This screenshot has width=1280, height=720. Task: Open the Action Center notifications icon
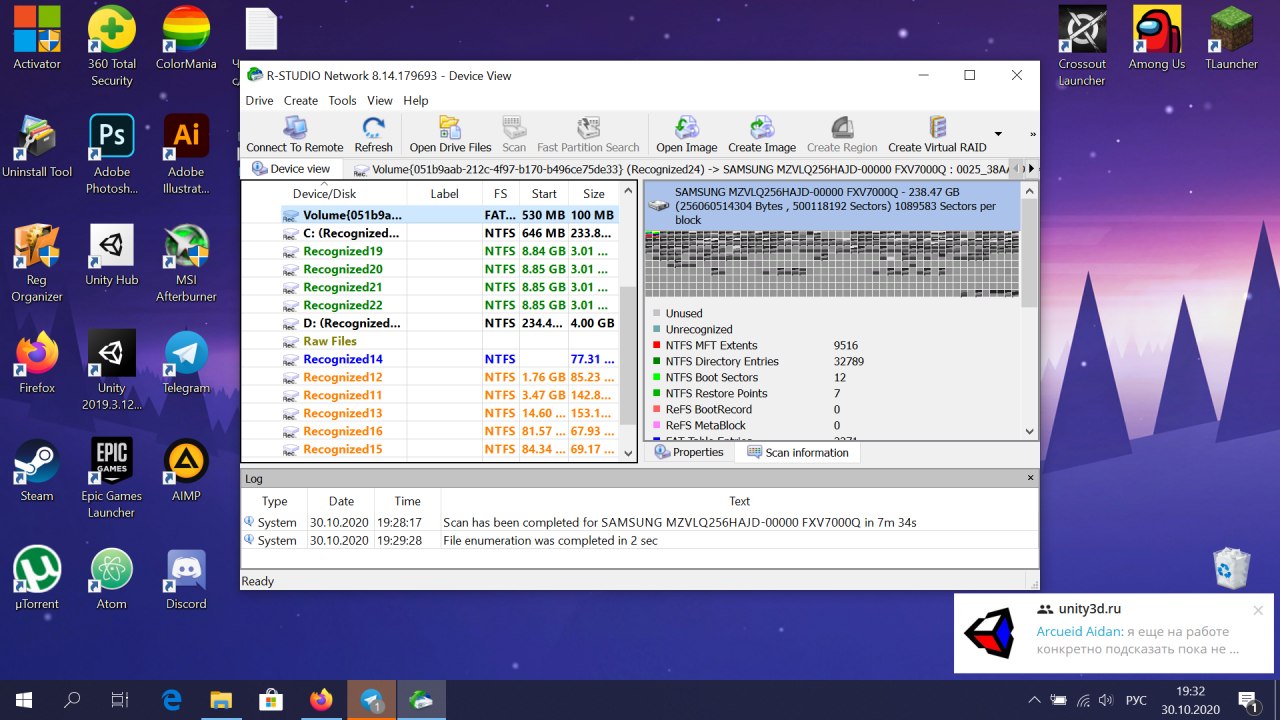pos(1248,700)
